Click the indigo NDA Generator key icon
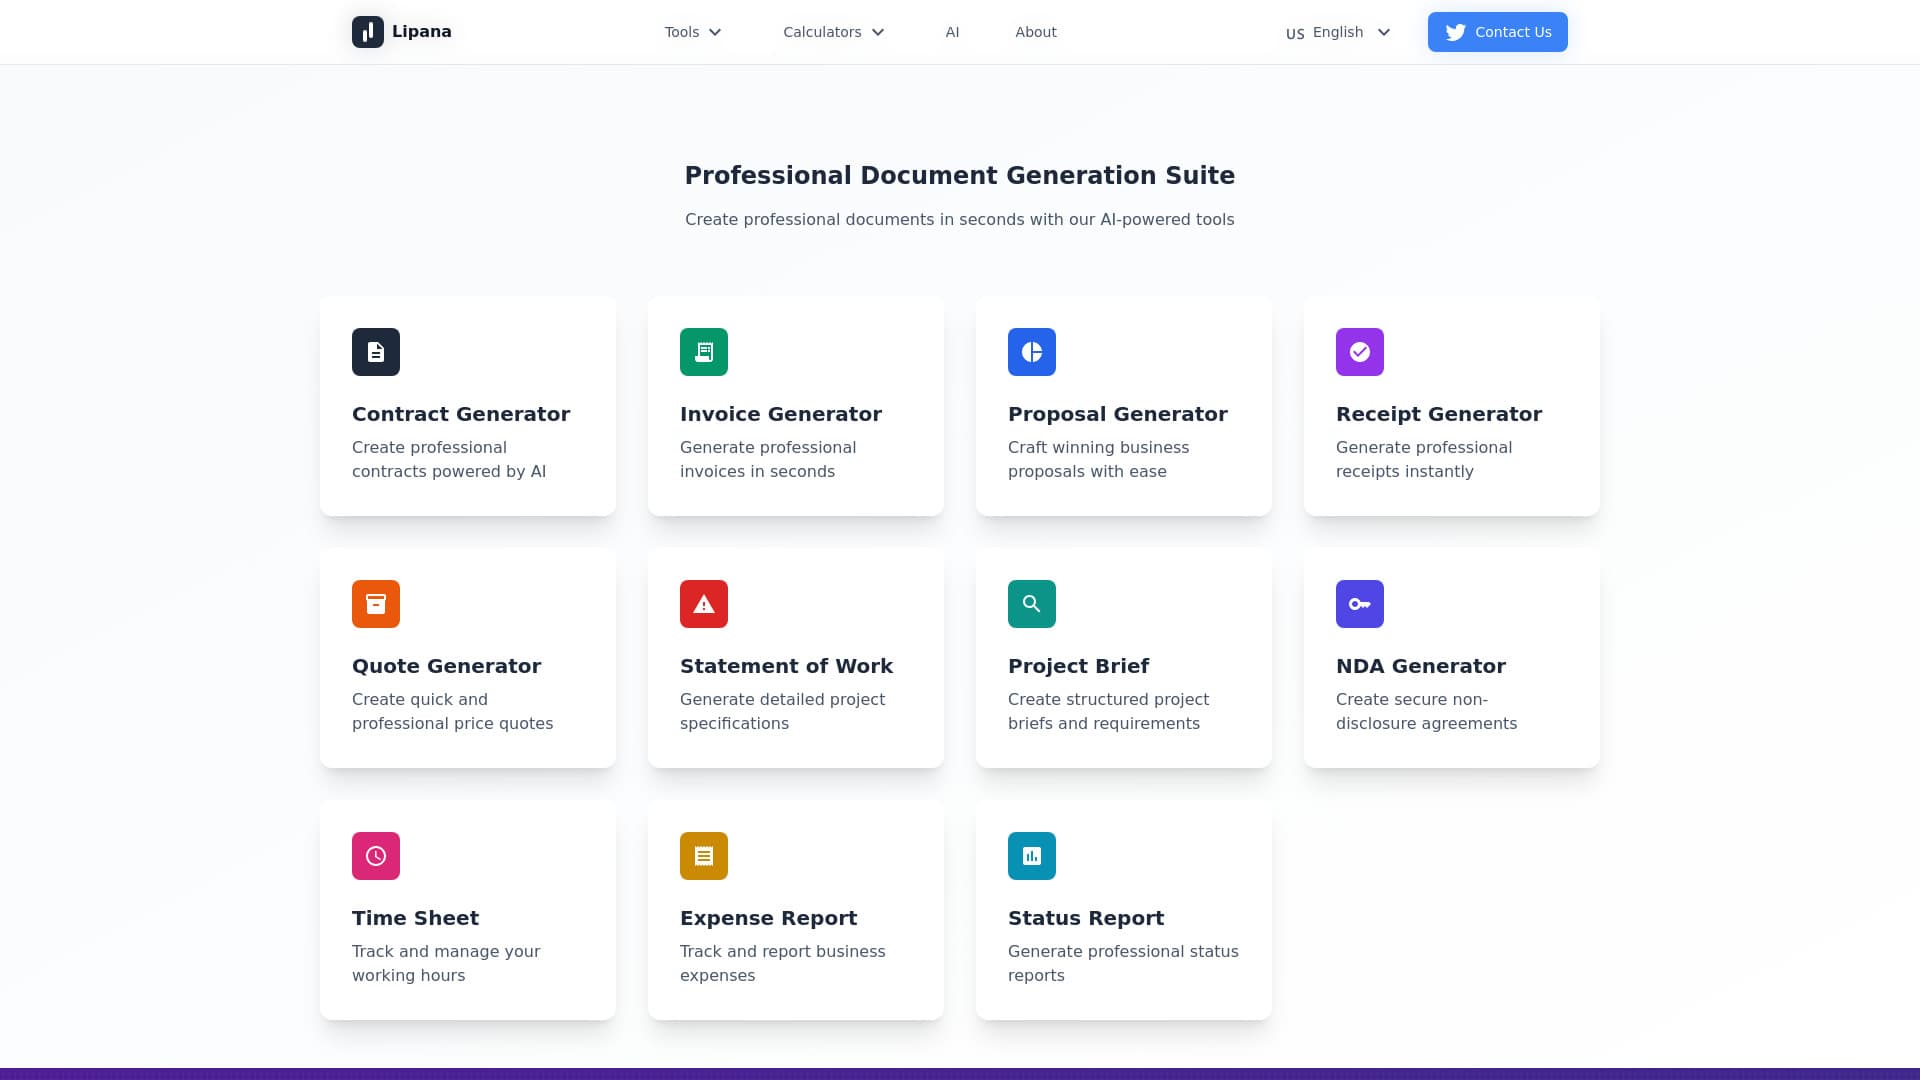 (1360, 604)
